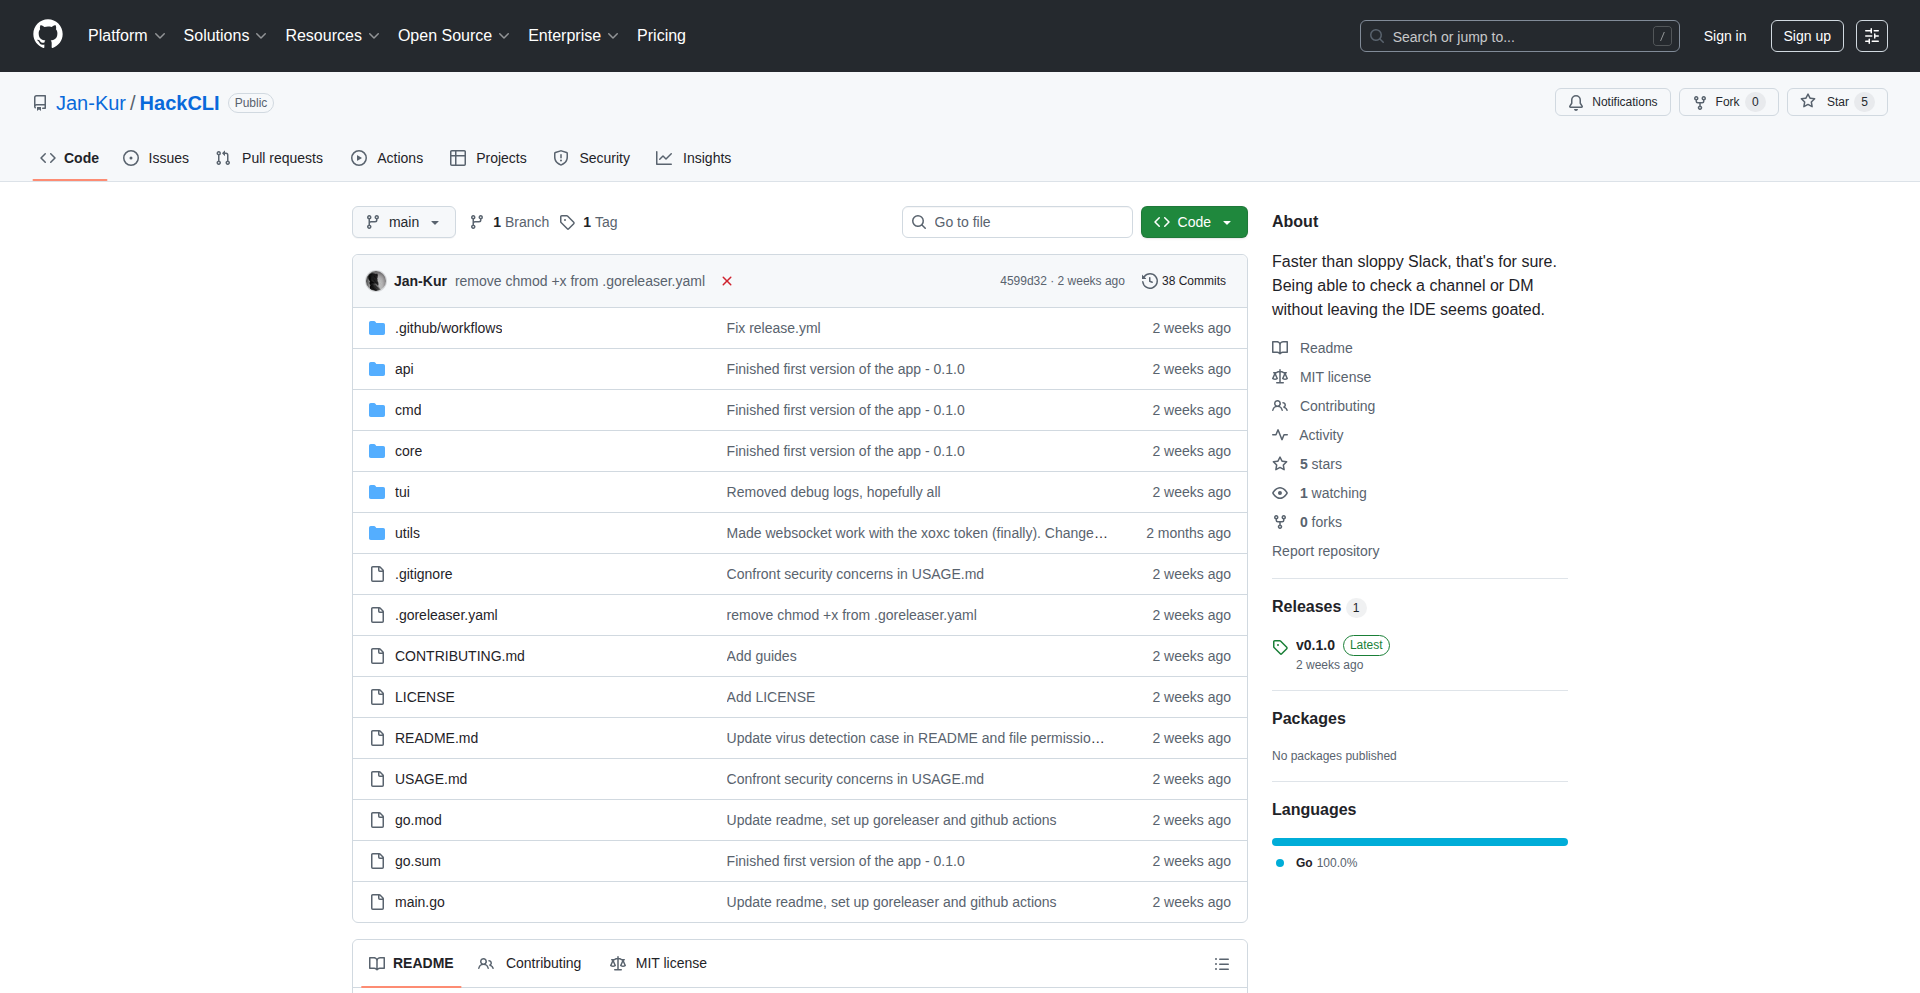This screenshot has width=1920, height=993.
Task: Click the Go language bar
Action: coord(1419,842)
